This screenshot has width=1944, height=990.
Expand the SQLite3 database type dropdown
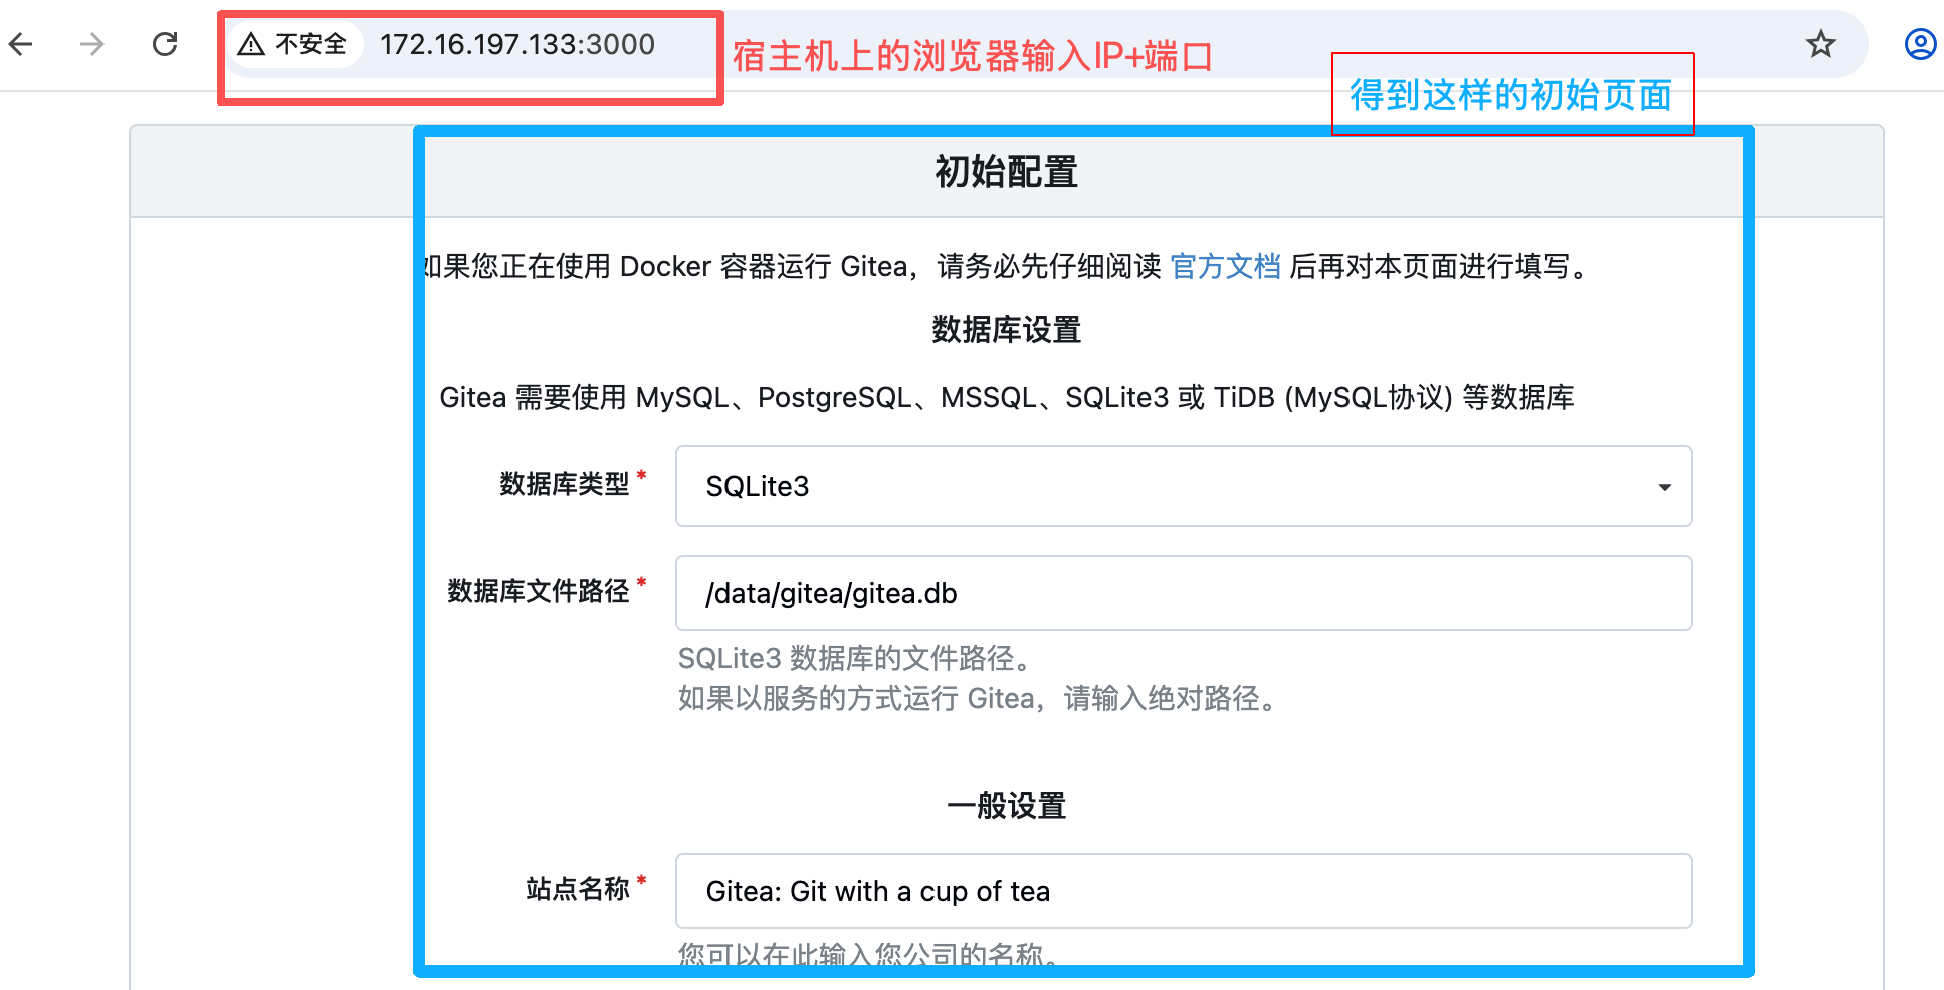tap(1183, 486)
